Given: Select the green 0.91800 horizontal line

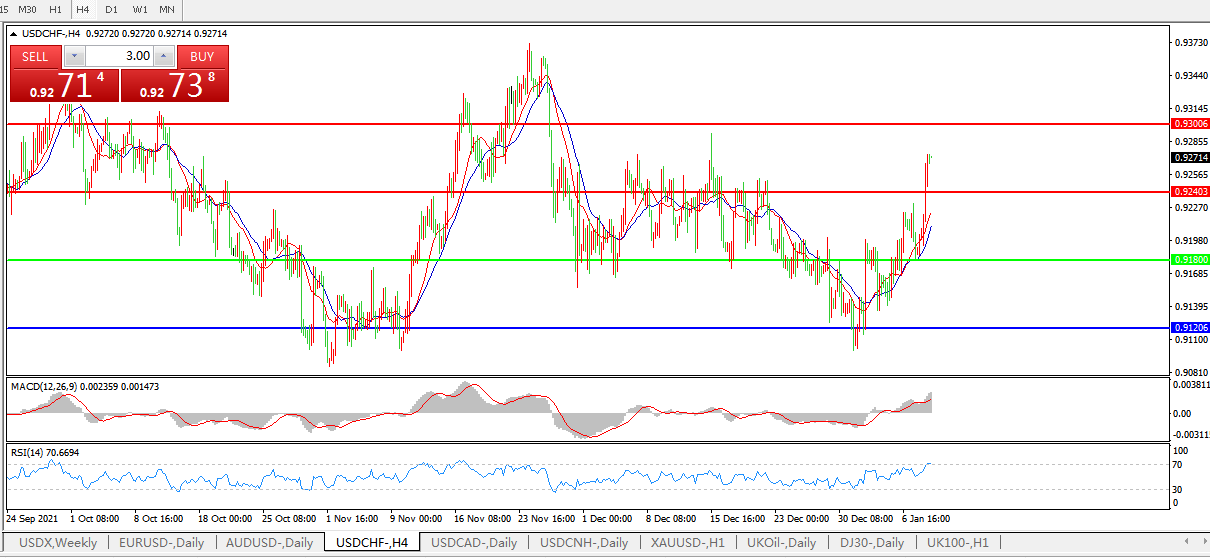Looking at the screenshot, I should (x=600, y=260).
